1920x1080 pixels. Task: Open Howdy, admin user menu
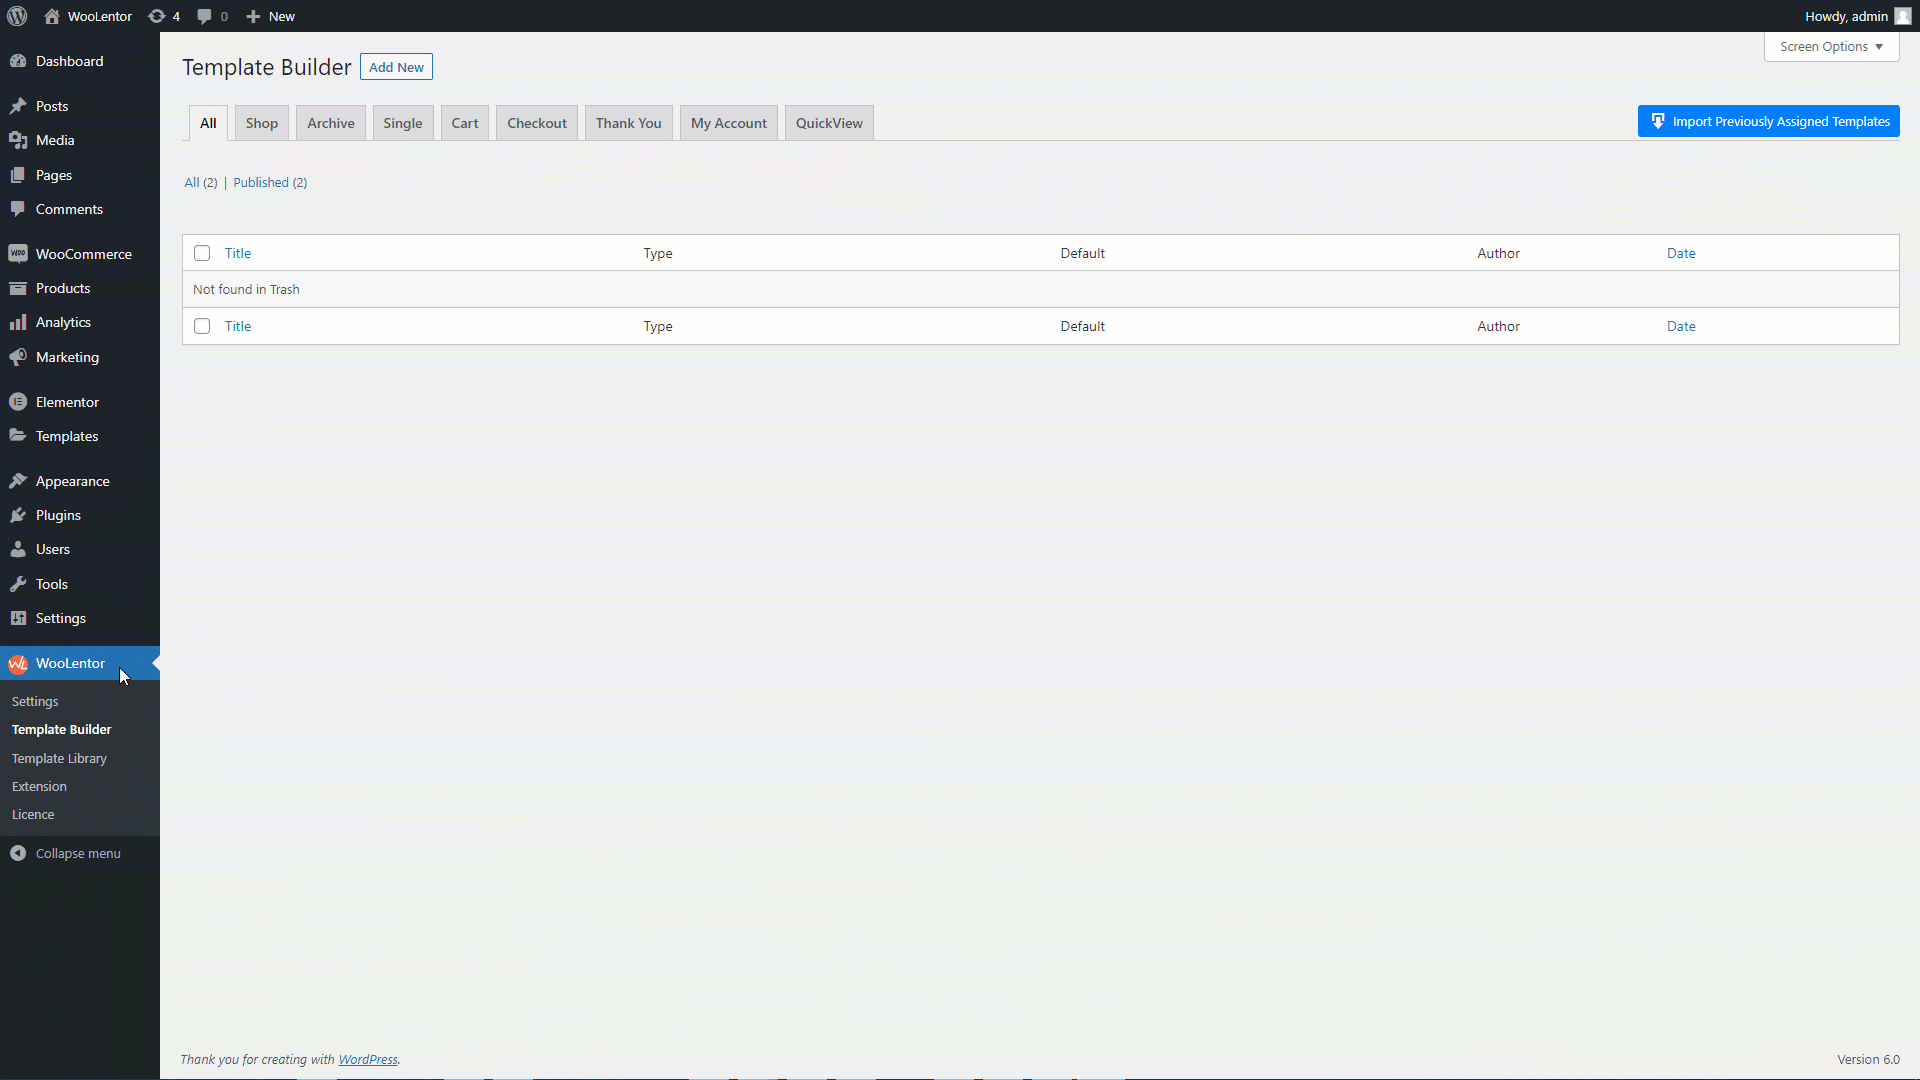(x=1857, y=16)
